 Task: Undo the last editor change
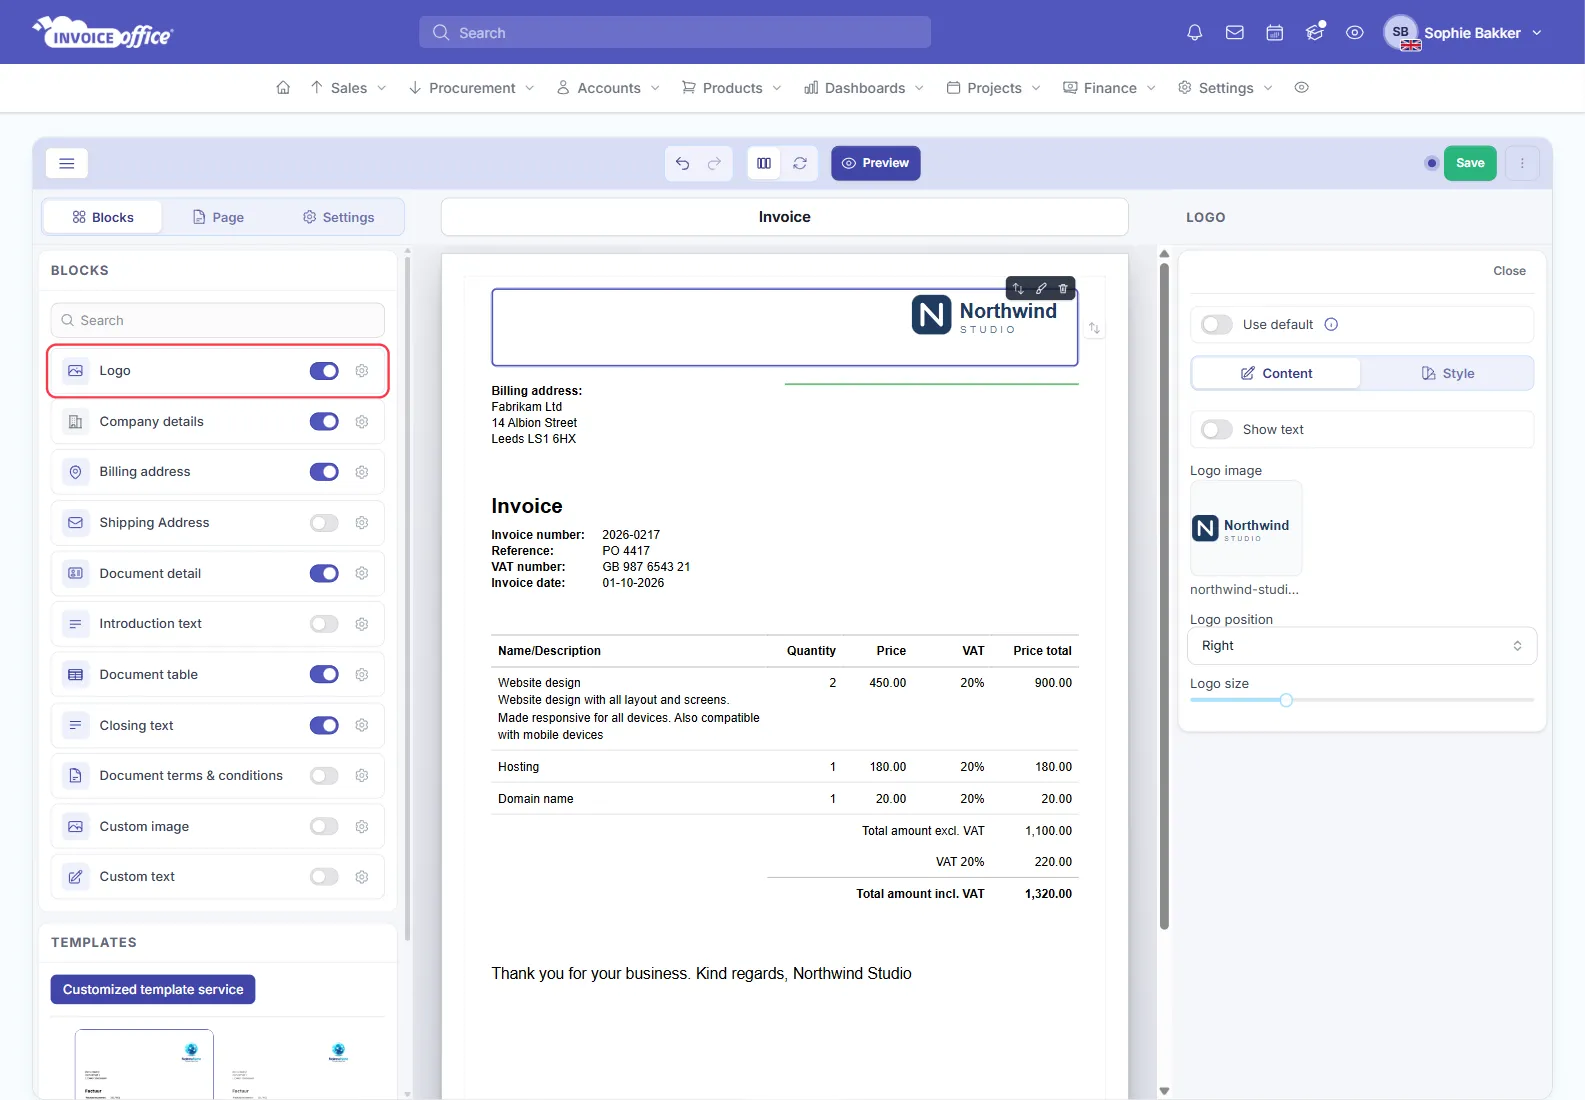click(682, 163)
